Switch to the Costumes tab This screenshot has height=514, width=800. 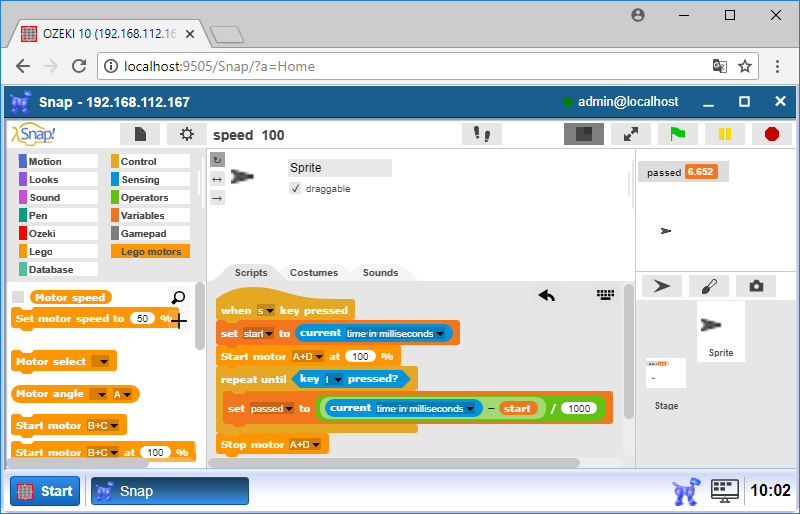pos(314,273)
